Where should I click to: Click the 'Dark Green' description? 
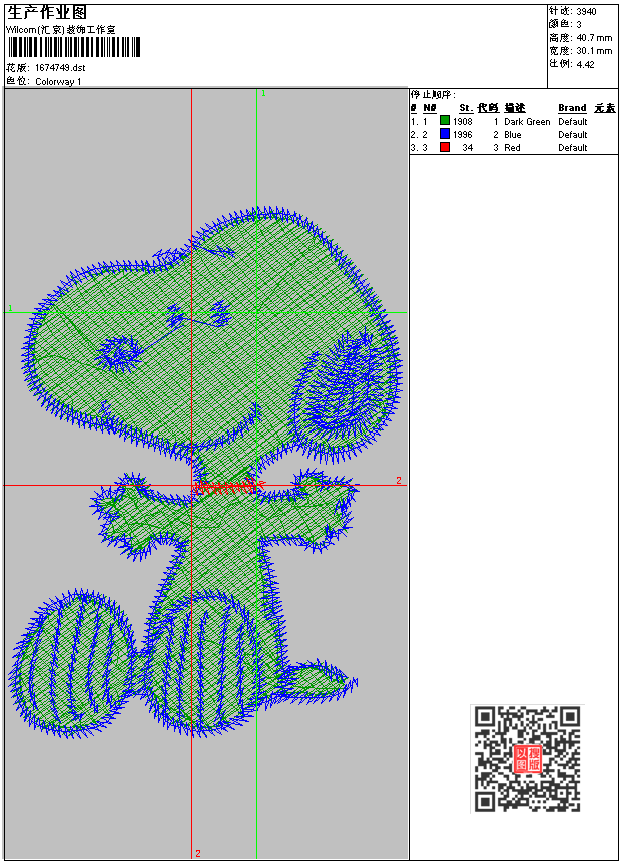(x=527, y=121)
